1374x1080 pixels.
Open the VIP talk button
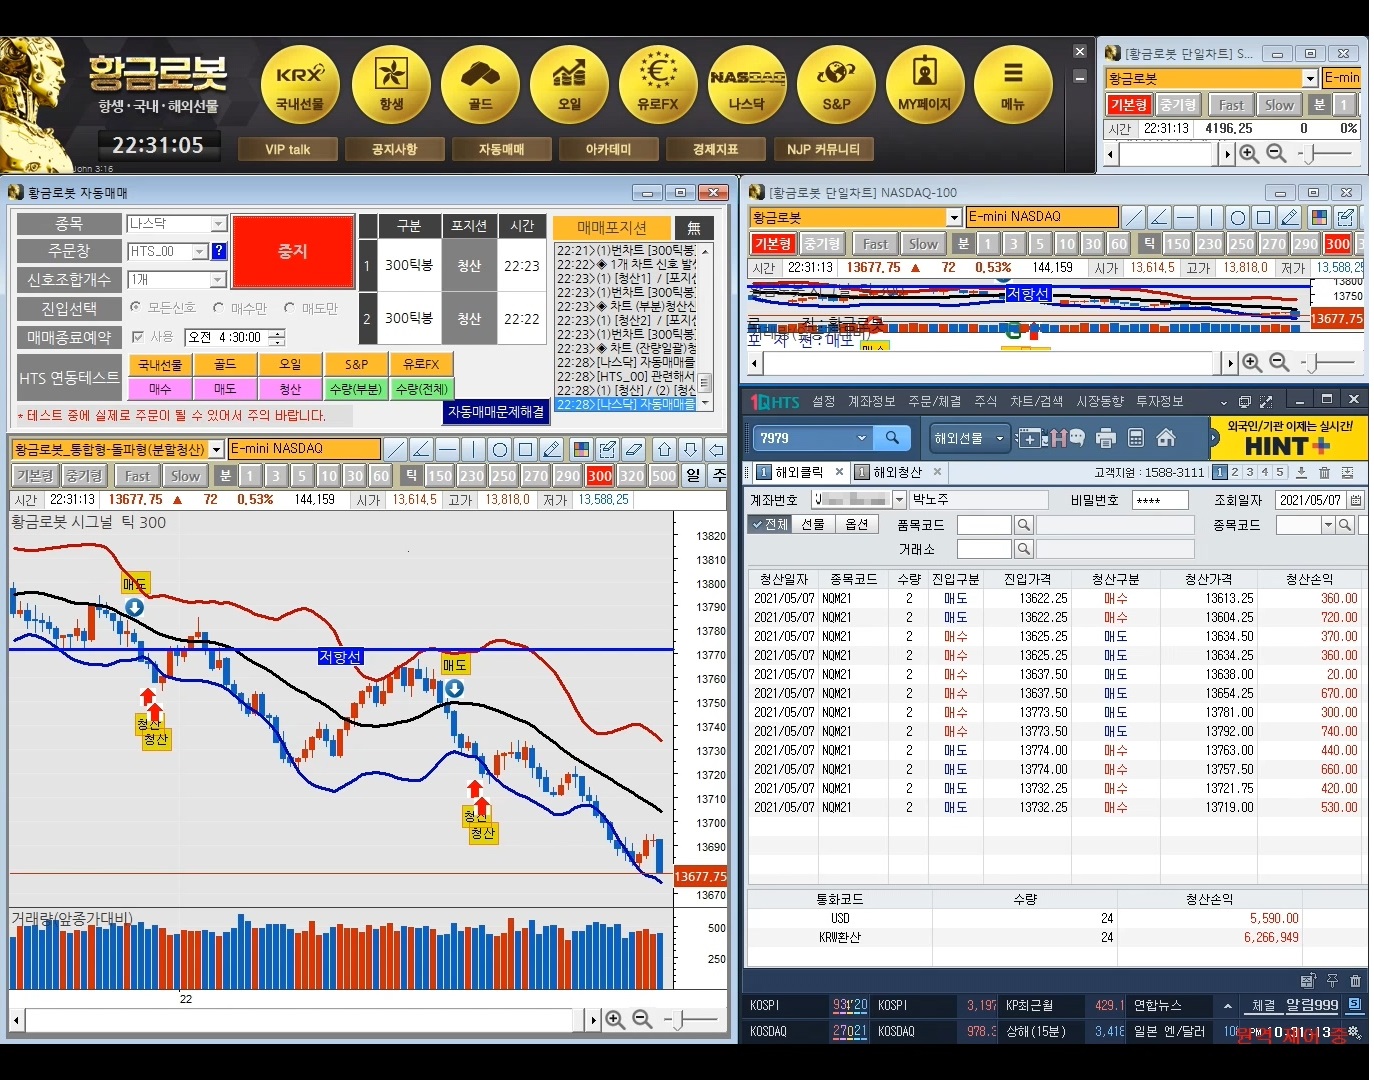(288, 150)
